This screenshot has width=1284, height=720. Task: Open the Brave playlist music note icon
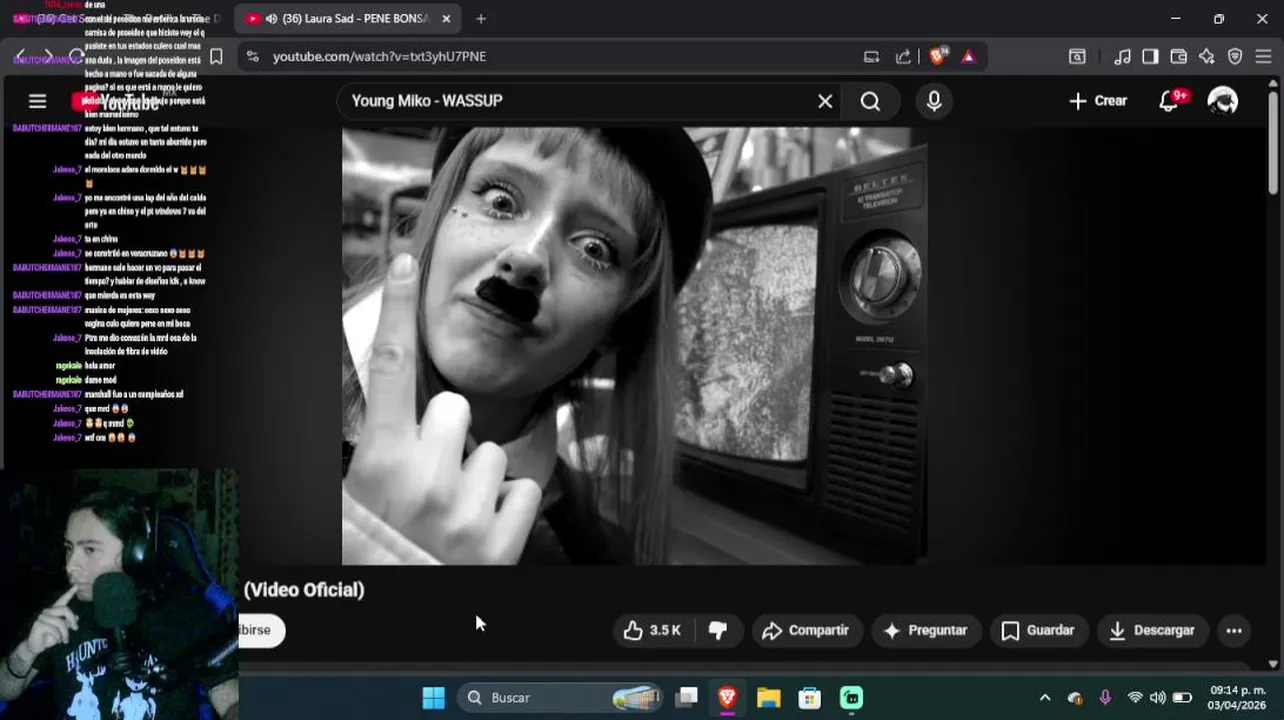pyautogui.click(x=1123, y=56)
